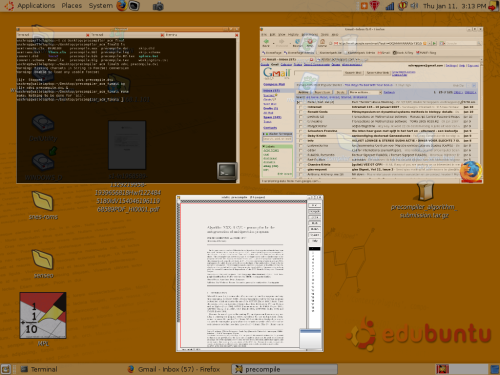Click the Terminal taskbar button
500x375 pixels.
pyautogui.click(x=39, y=369)
